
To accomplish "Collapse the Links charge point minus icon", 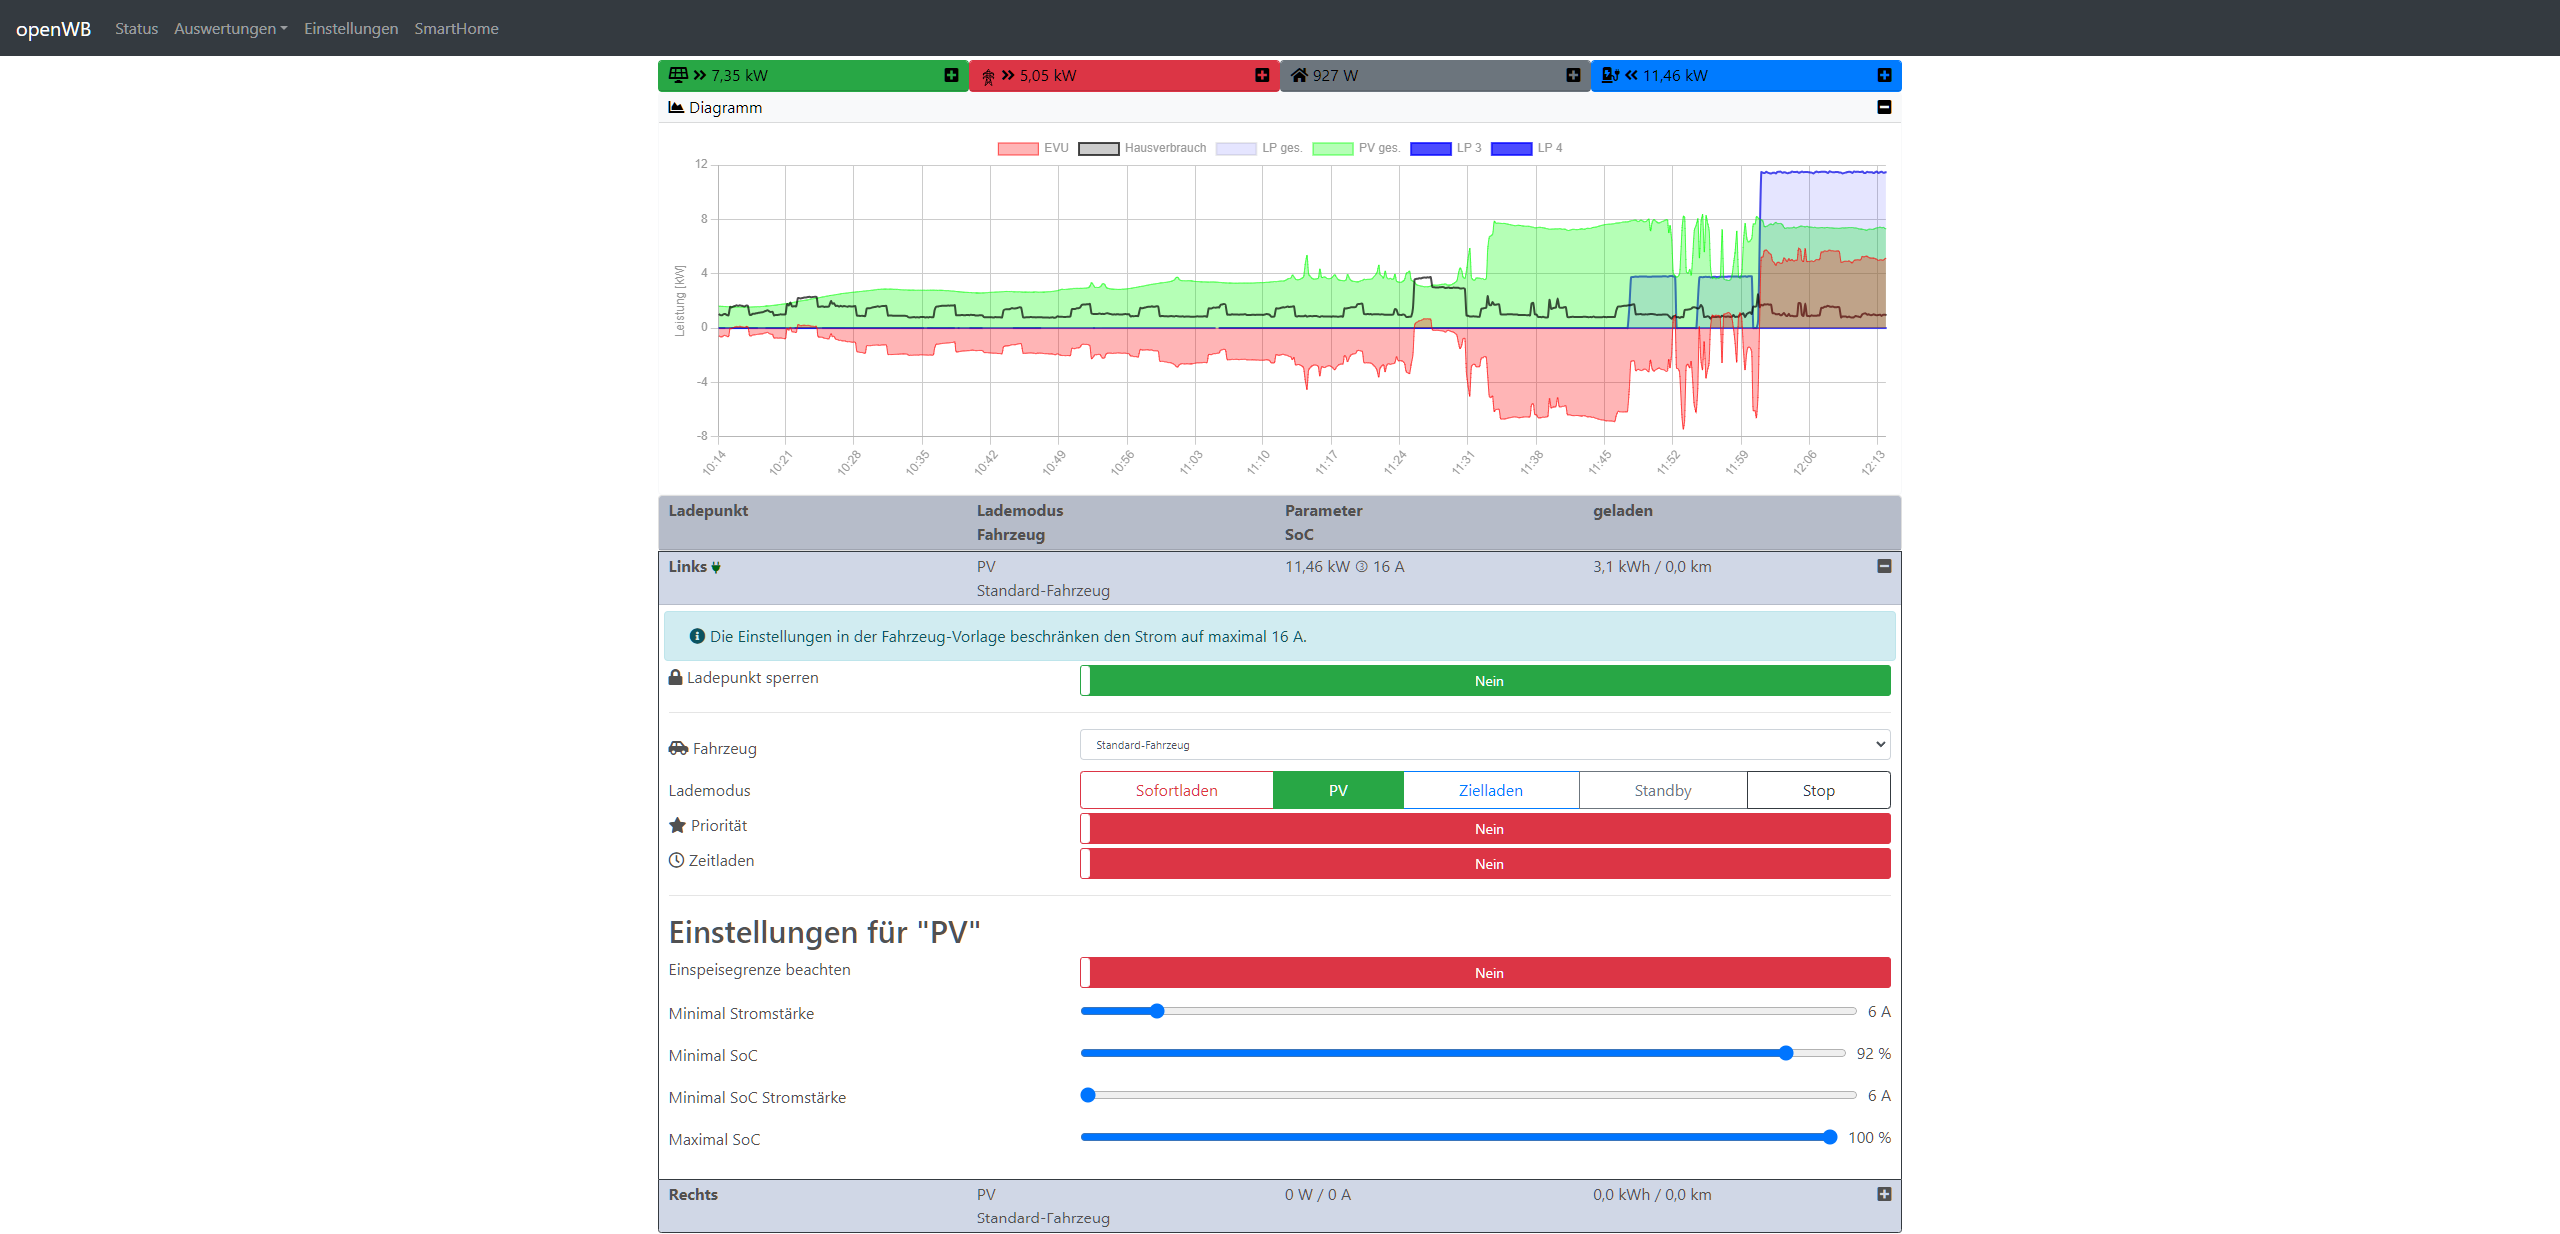I will (x=1884, y=566).
